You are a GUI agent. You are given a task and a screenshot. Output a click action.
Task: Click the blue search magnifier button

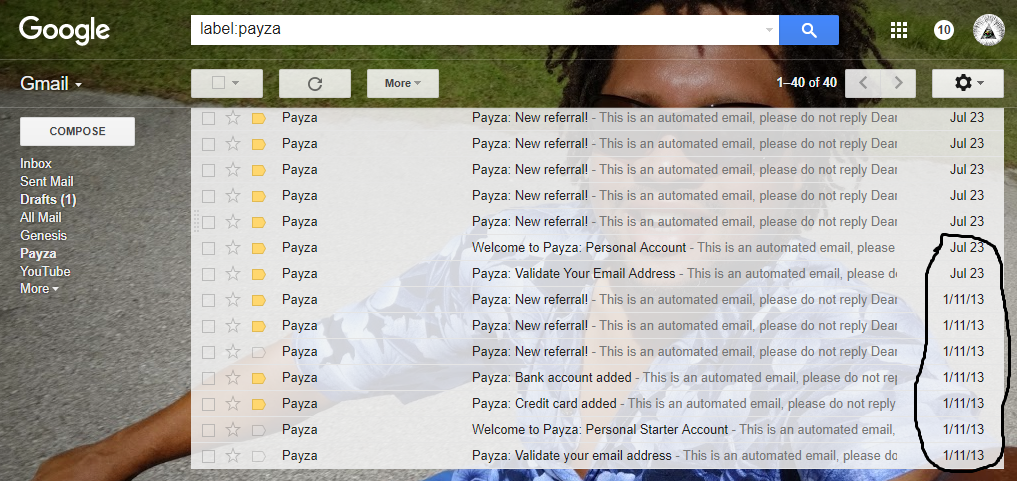click(x=808, y=30)
